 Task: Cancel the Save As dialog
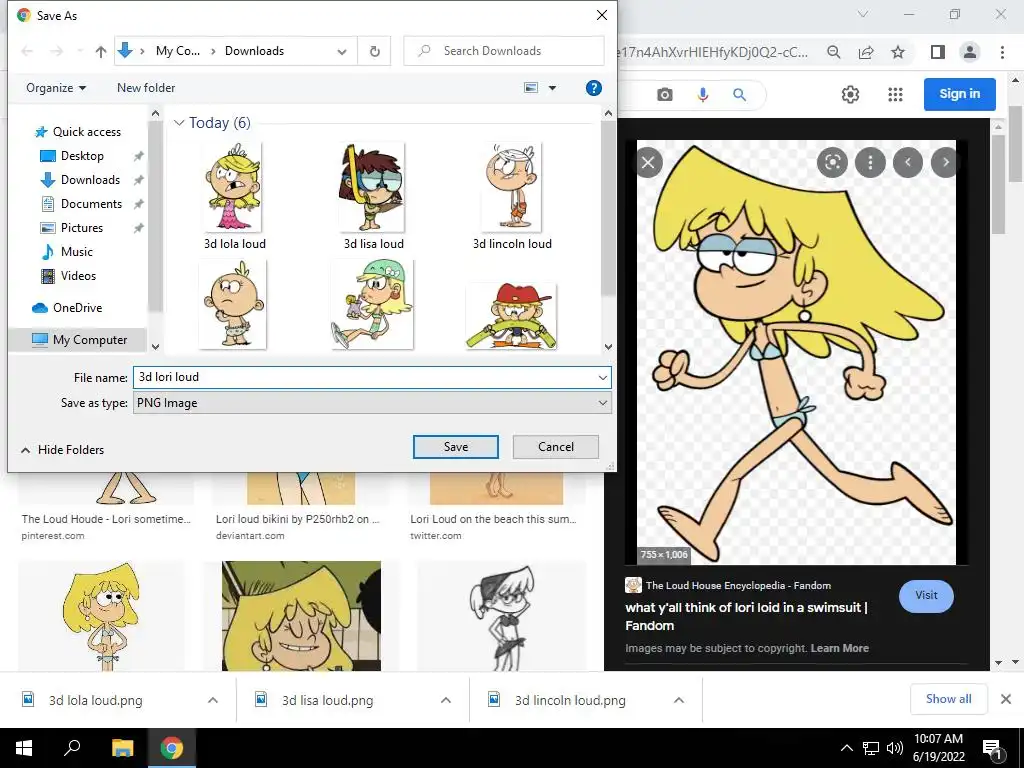pyautogui.click(x=556, y=447)
